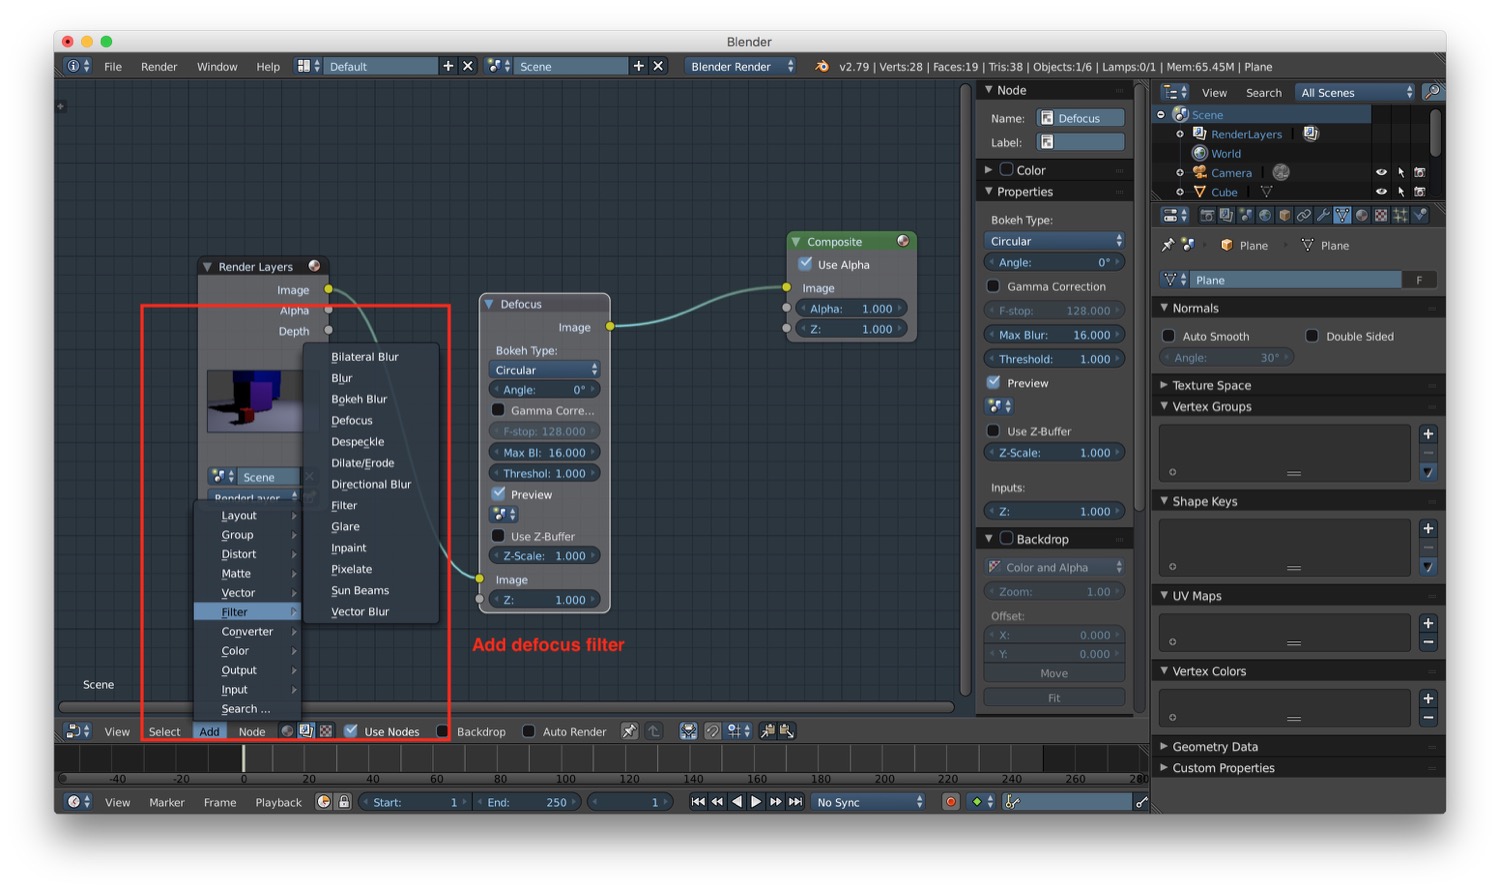Adjust the Max Blur slider in Properties panel
This screenshot has height=891, width=1500.
point(1055,335)
